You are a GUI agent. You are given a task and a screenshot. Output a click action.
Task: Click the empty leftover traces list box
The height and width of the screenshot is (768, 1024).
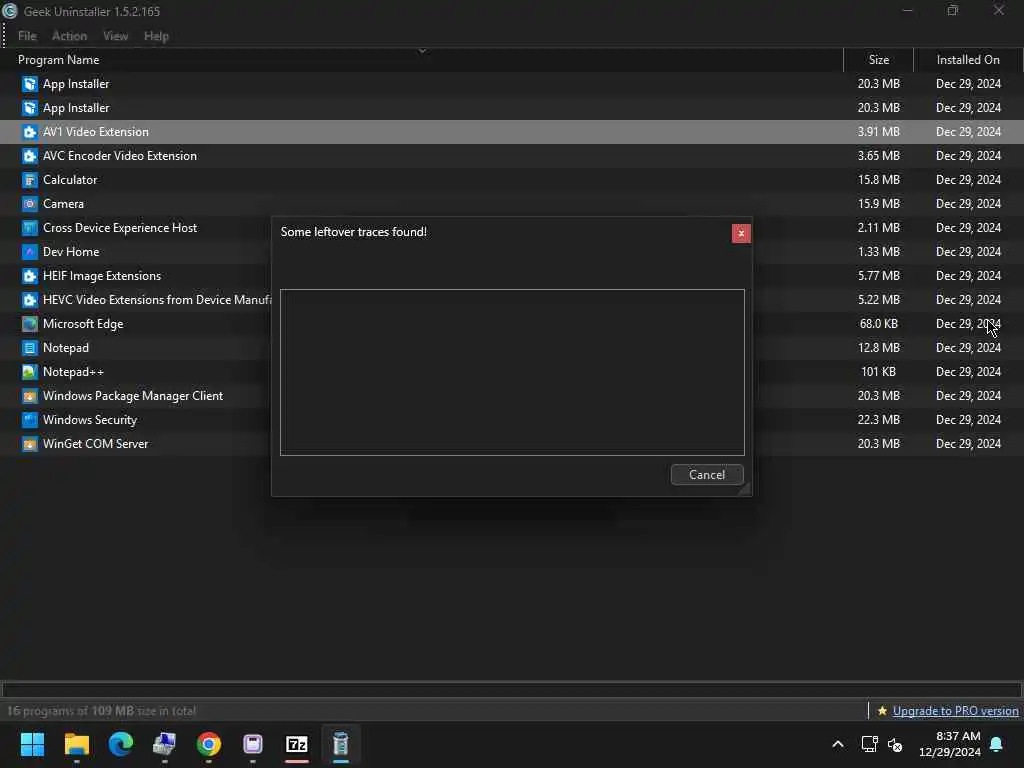click(x=512, y=372)
